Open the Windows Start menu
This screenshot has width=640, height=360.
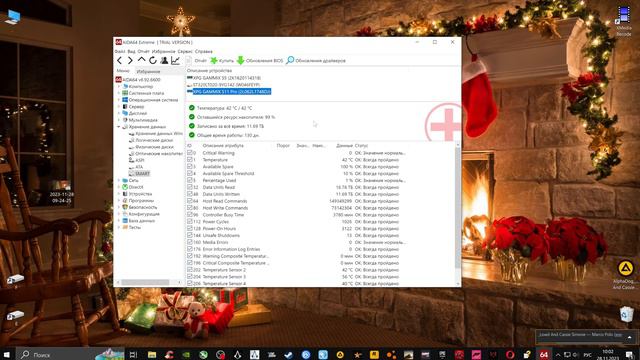coord(7,354)
